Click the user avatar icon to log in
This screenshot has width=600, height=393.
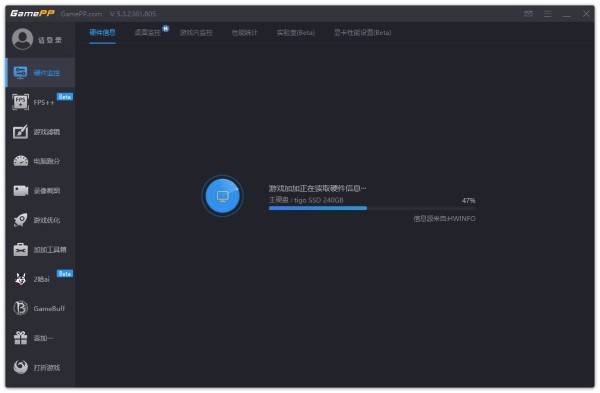[22, 39]
